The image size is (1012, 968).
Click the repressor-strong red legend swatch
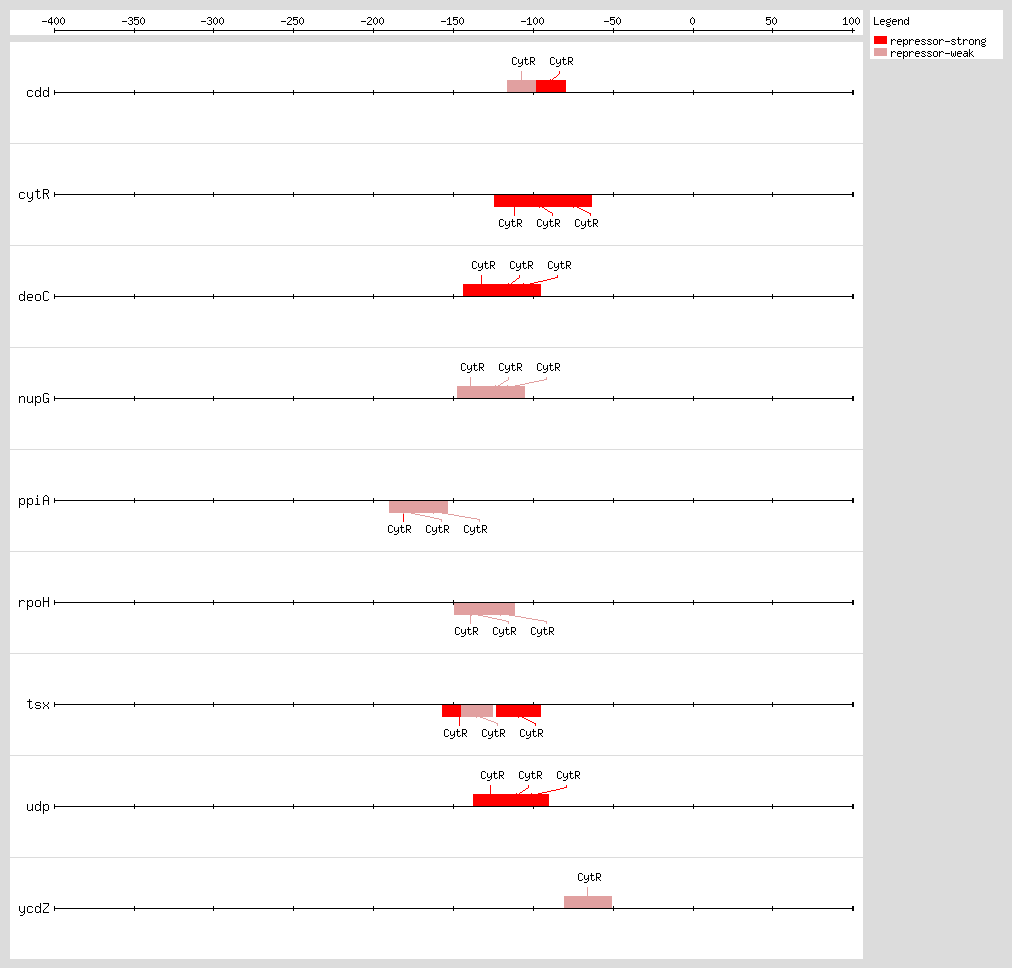tap(880, 40)
